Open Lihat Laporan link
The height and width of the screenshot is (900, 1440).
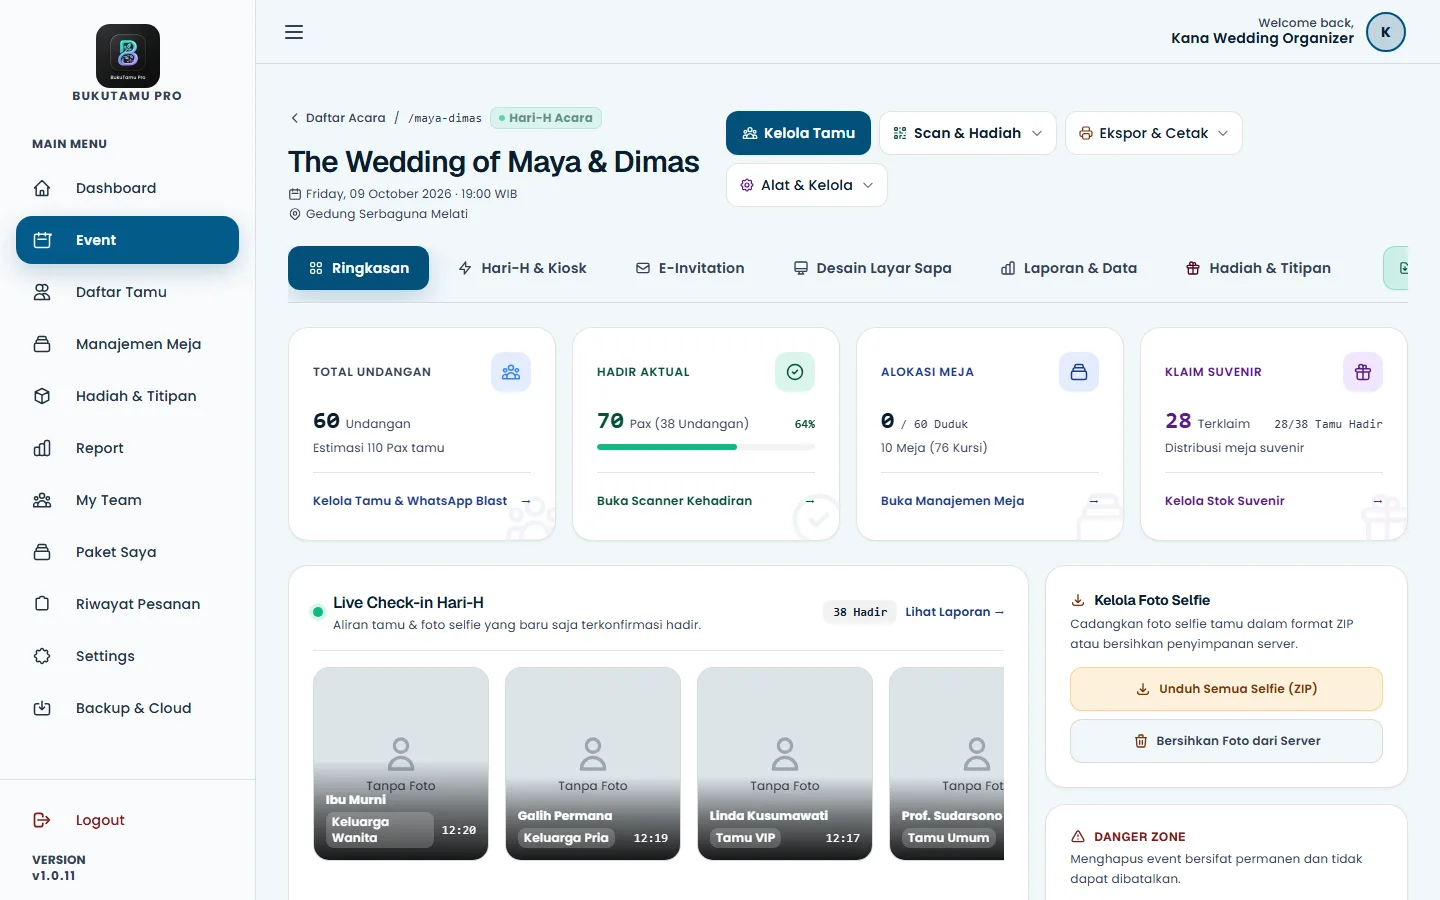(954, 612)
